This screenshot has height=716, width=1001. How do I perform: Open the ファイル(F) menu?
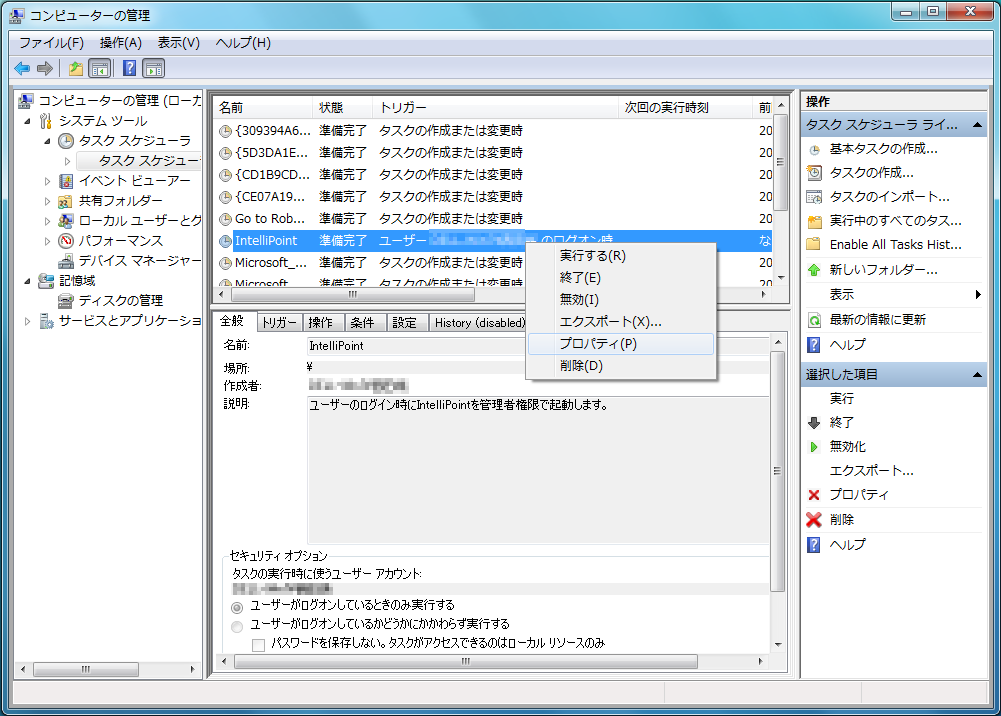[x=51, y=43]
